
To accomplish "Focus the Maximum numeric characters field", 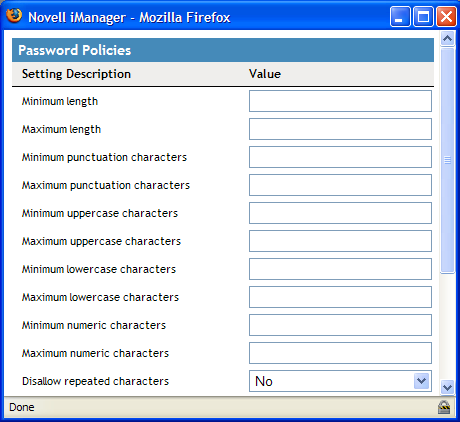I will click(x=340, y=353).
